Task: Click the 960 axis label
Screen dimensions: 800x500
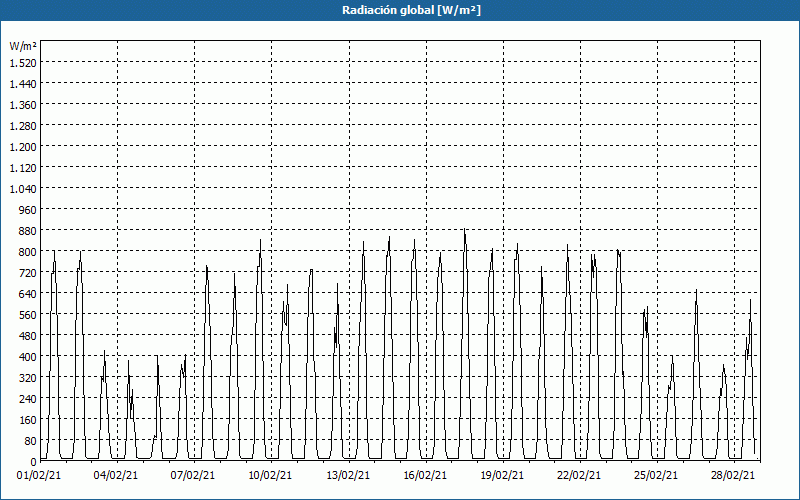Action: tap(28, 210)
